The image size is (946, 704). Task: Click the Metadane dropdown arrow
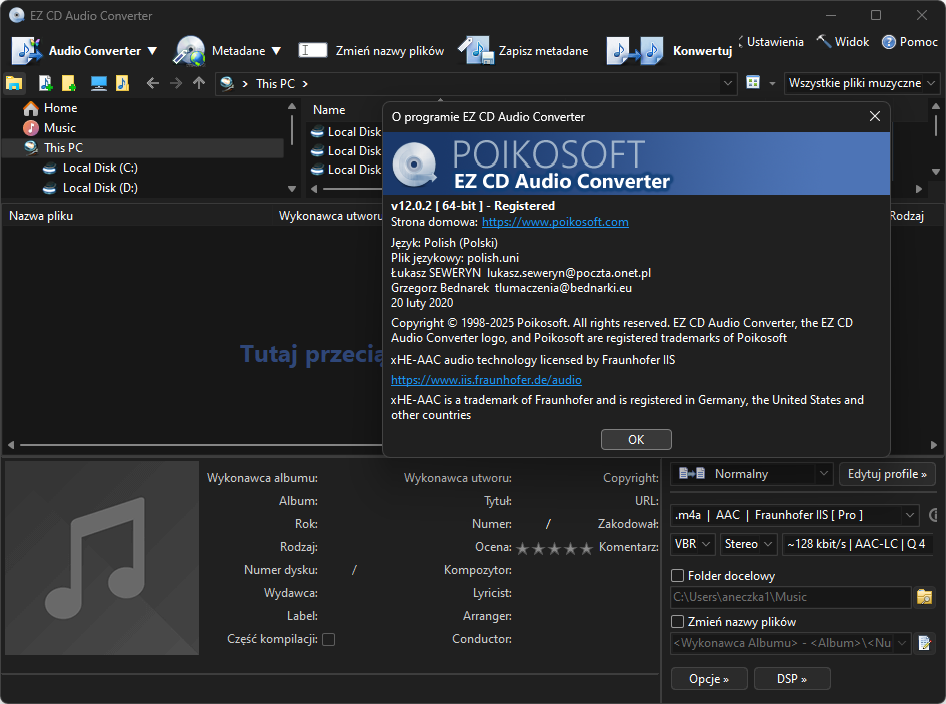276,51
